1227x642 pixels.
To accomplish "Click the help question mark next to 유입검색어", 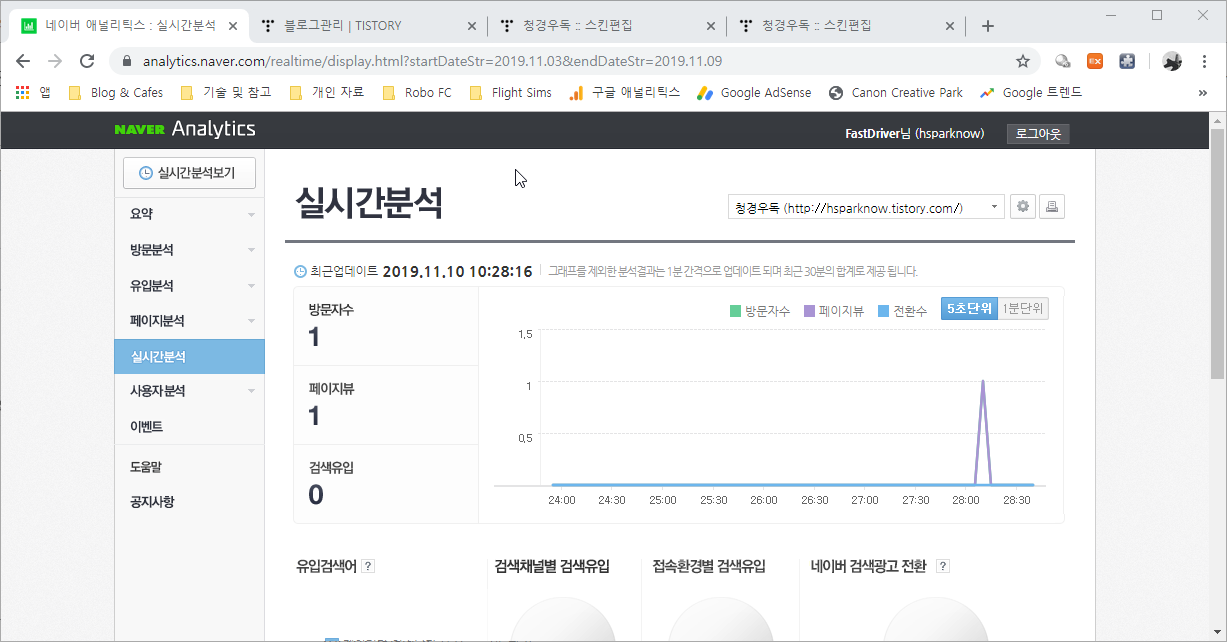I will coord(367,566).
